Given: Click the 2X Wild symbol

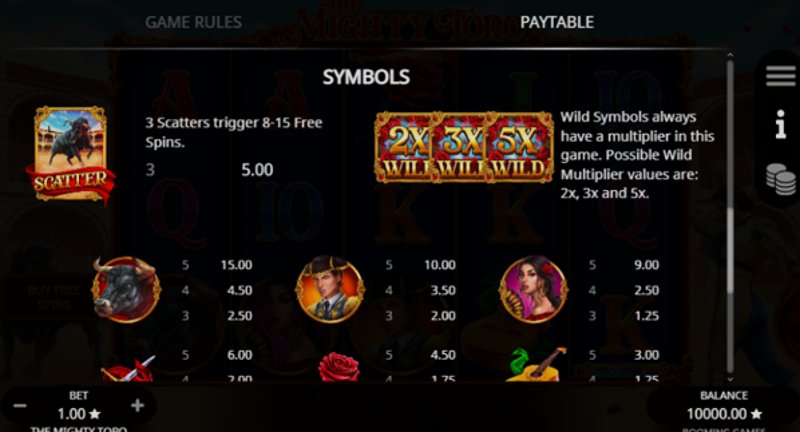Looking at the screenshot, I should [x=404, y=148].
